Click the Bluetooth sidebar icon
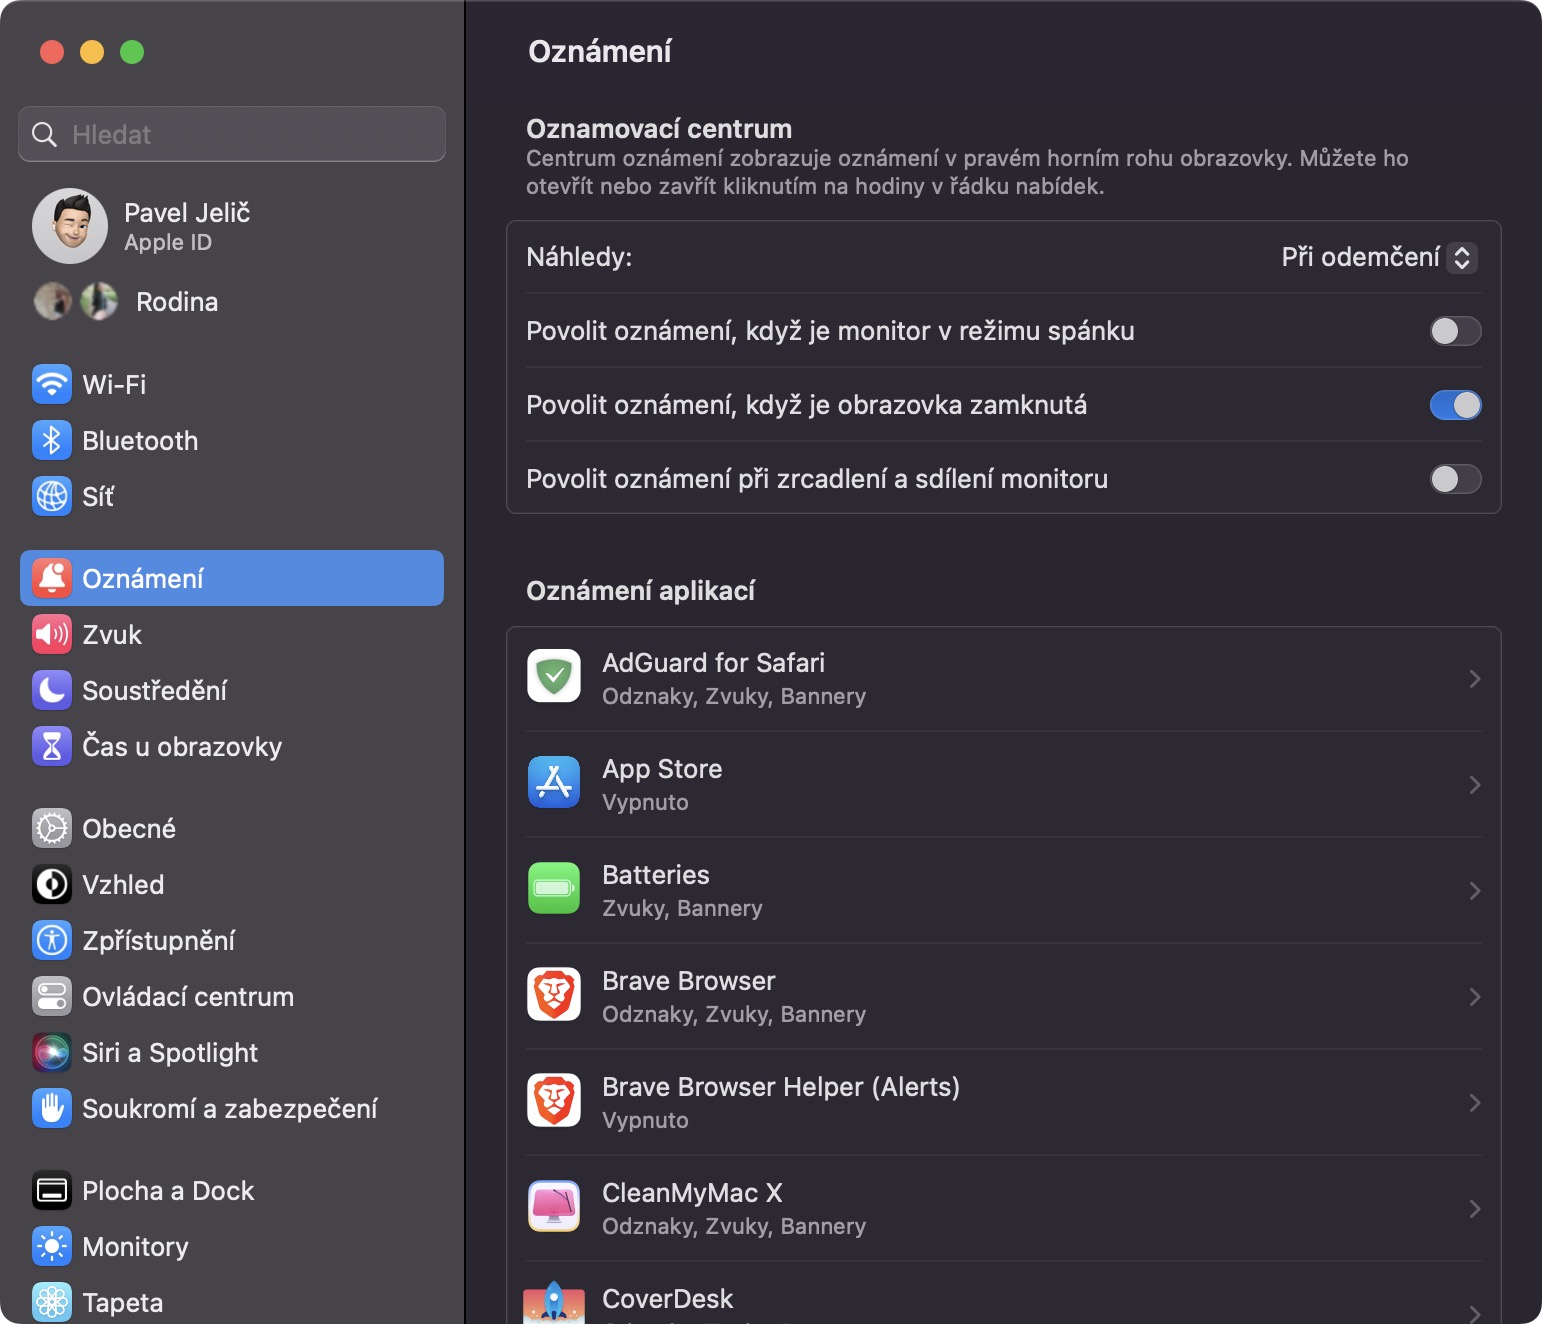The width and height of the screenshot is (1542, 1324). (x=52, y=440)
